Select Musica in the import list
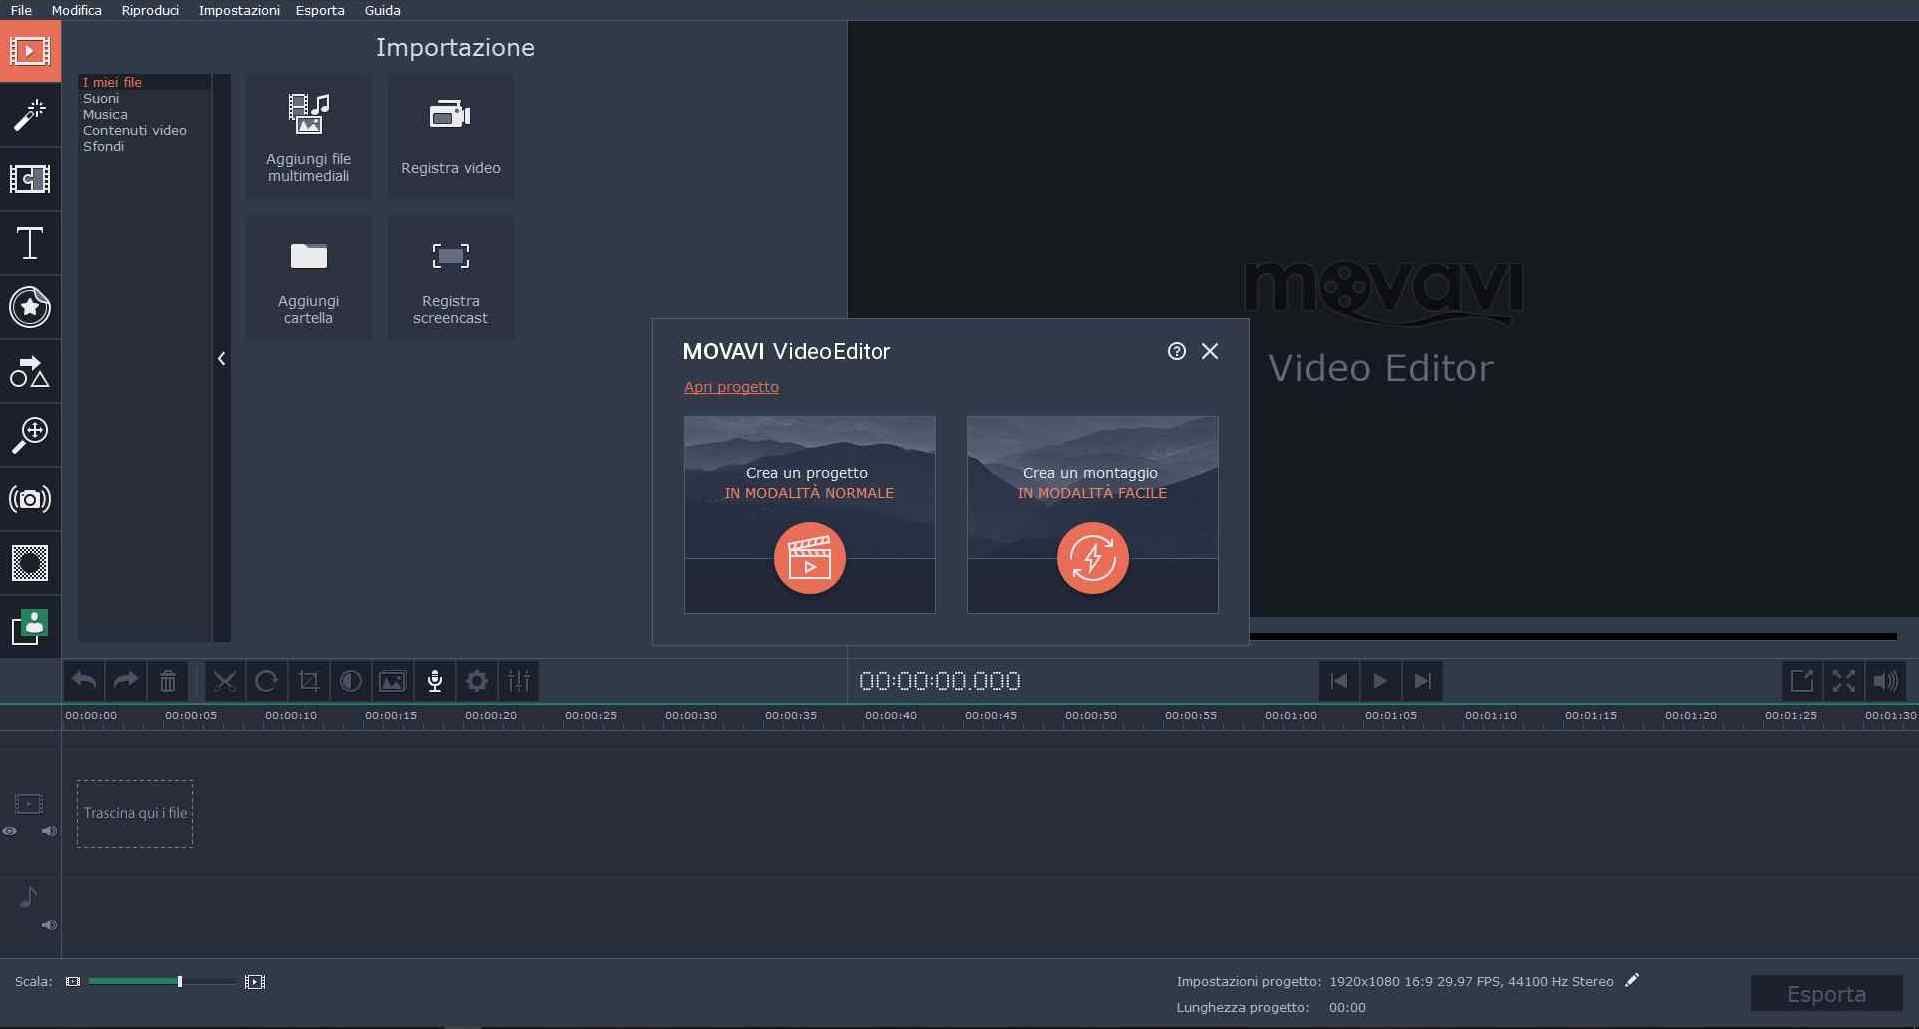 [x=105, y=115]
